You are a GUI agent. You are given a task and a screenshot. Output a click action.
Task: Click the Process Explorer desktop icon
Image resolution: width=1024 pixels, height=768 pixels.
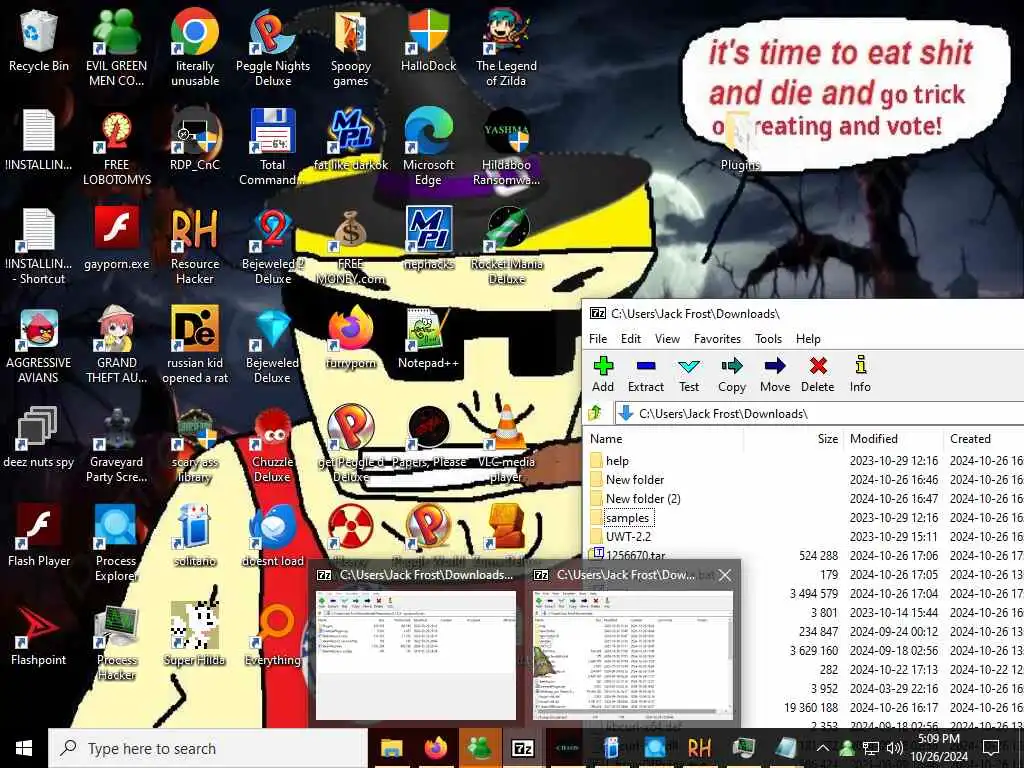point(116,543)
